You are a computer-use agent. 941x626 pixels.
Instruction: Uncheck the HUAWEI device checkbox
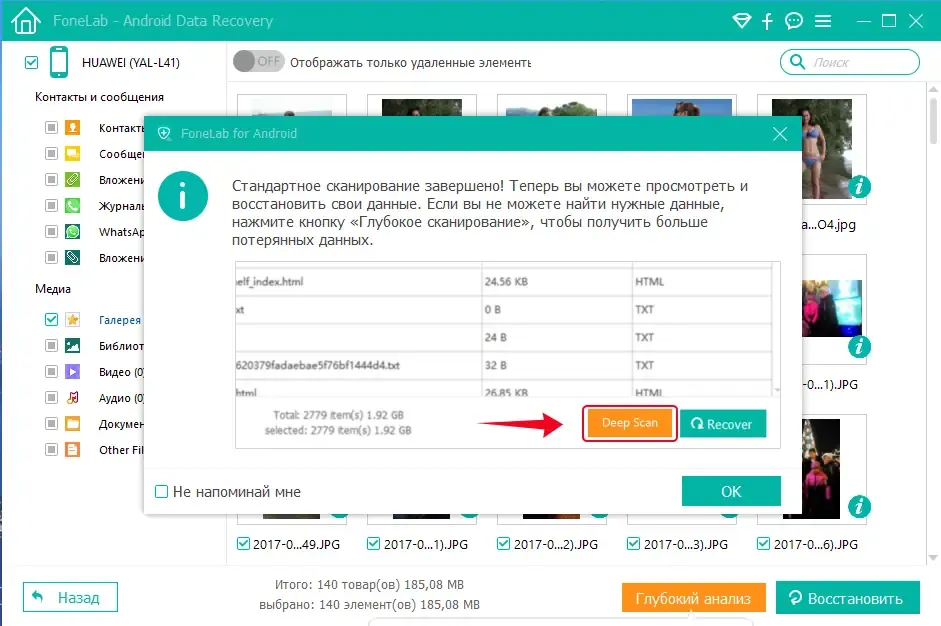click(32, 62)
